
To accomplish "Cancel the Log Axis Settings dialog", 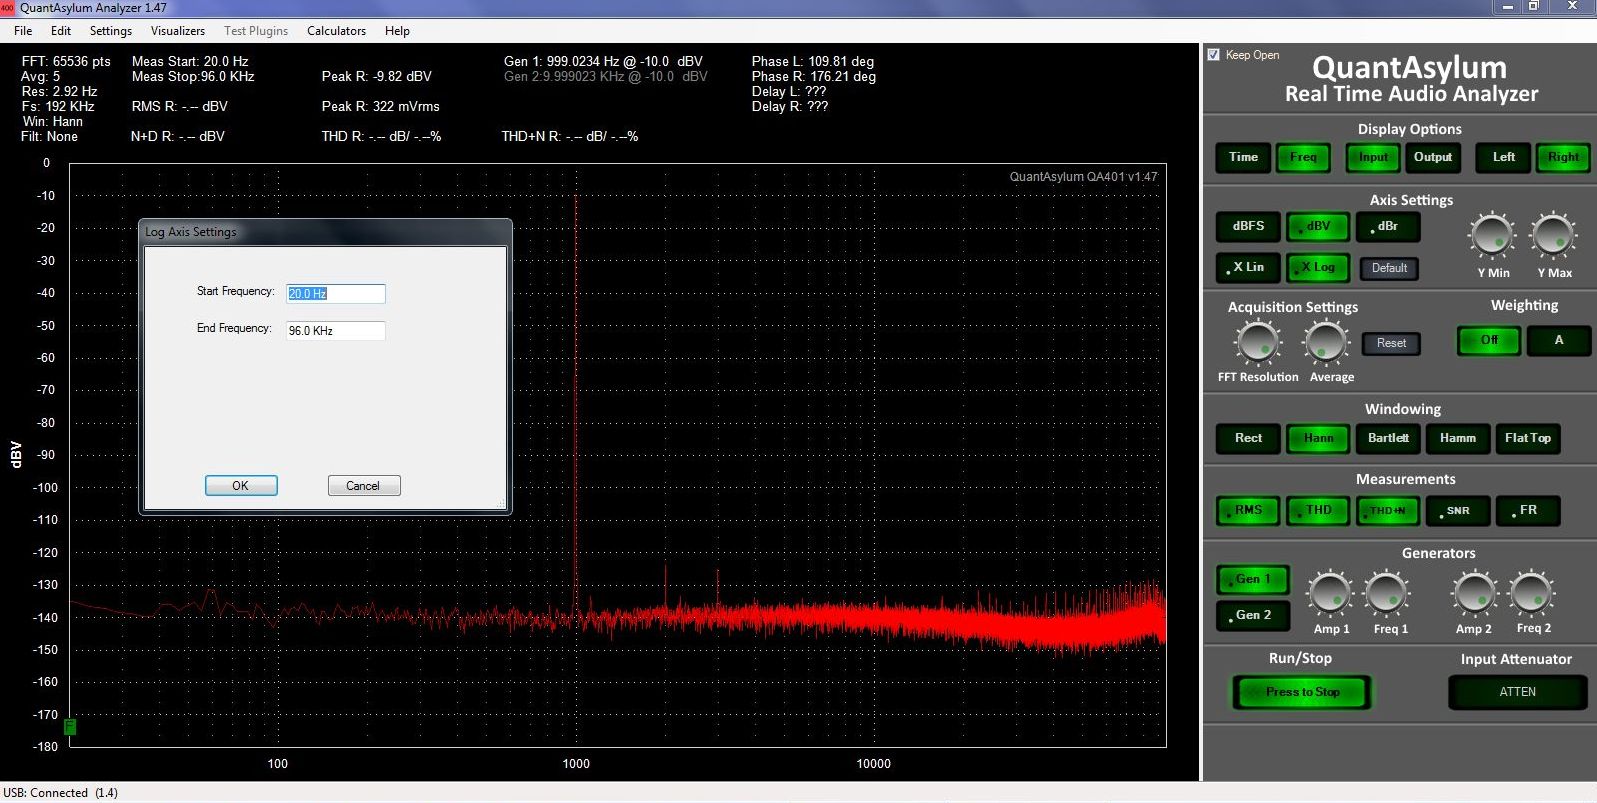I will (364, 486).
